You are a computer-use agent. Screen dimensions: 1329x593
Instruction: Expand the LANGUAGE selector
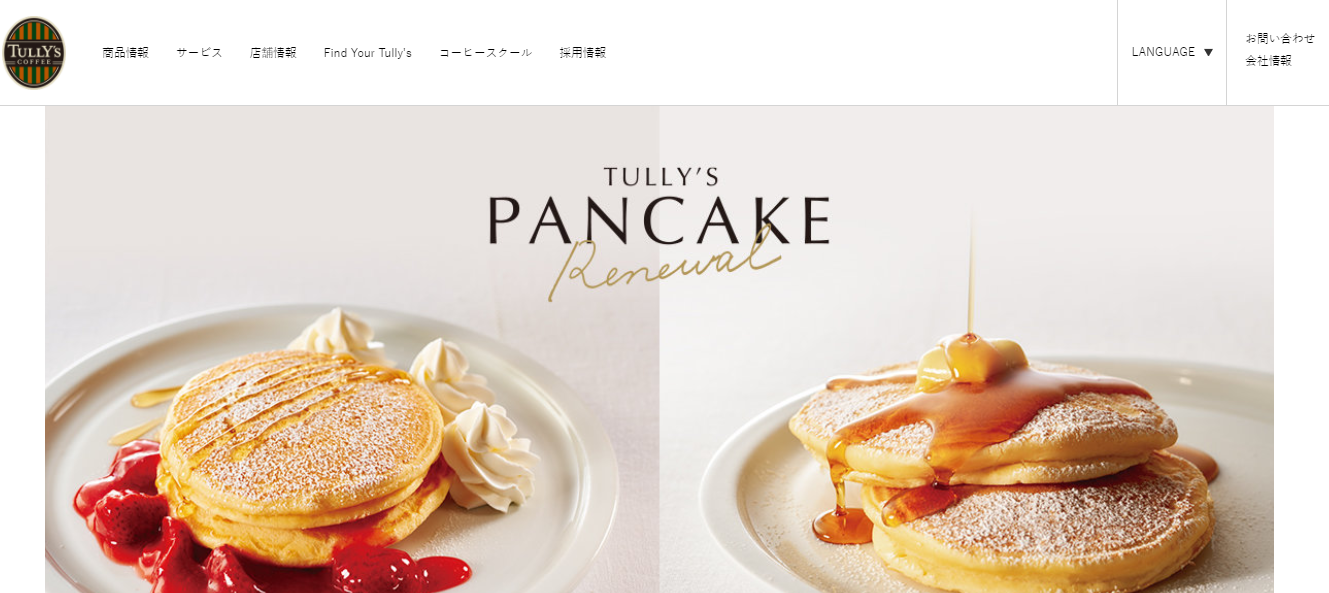pos(1172,52)
